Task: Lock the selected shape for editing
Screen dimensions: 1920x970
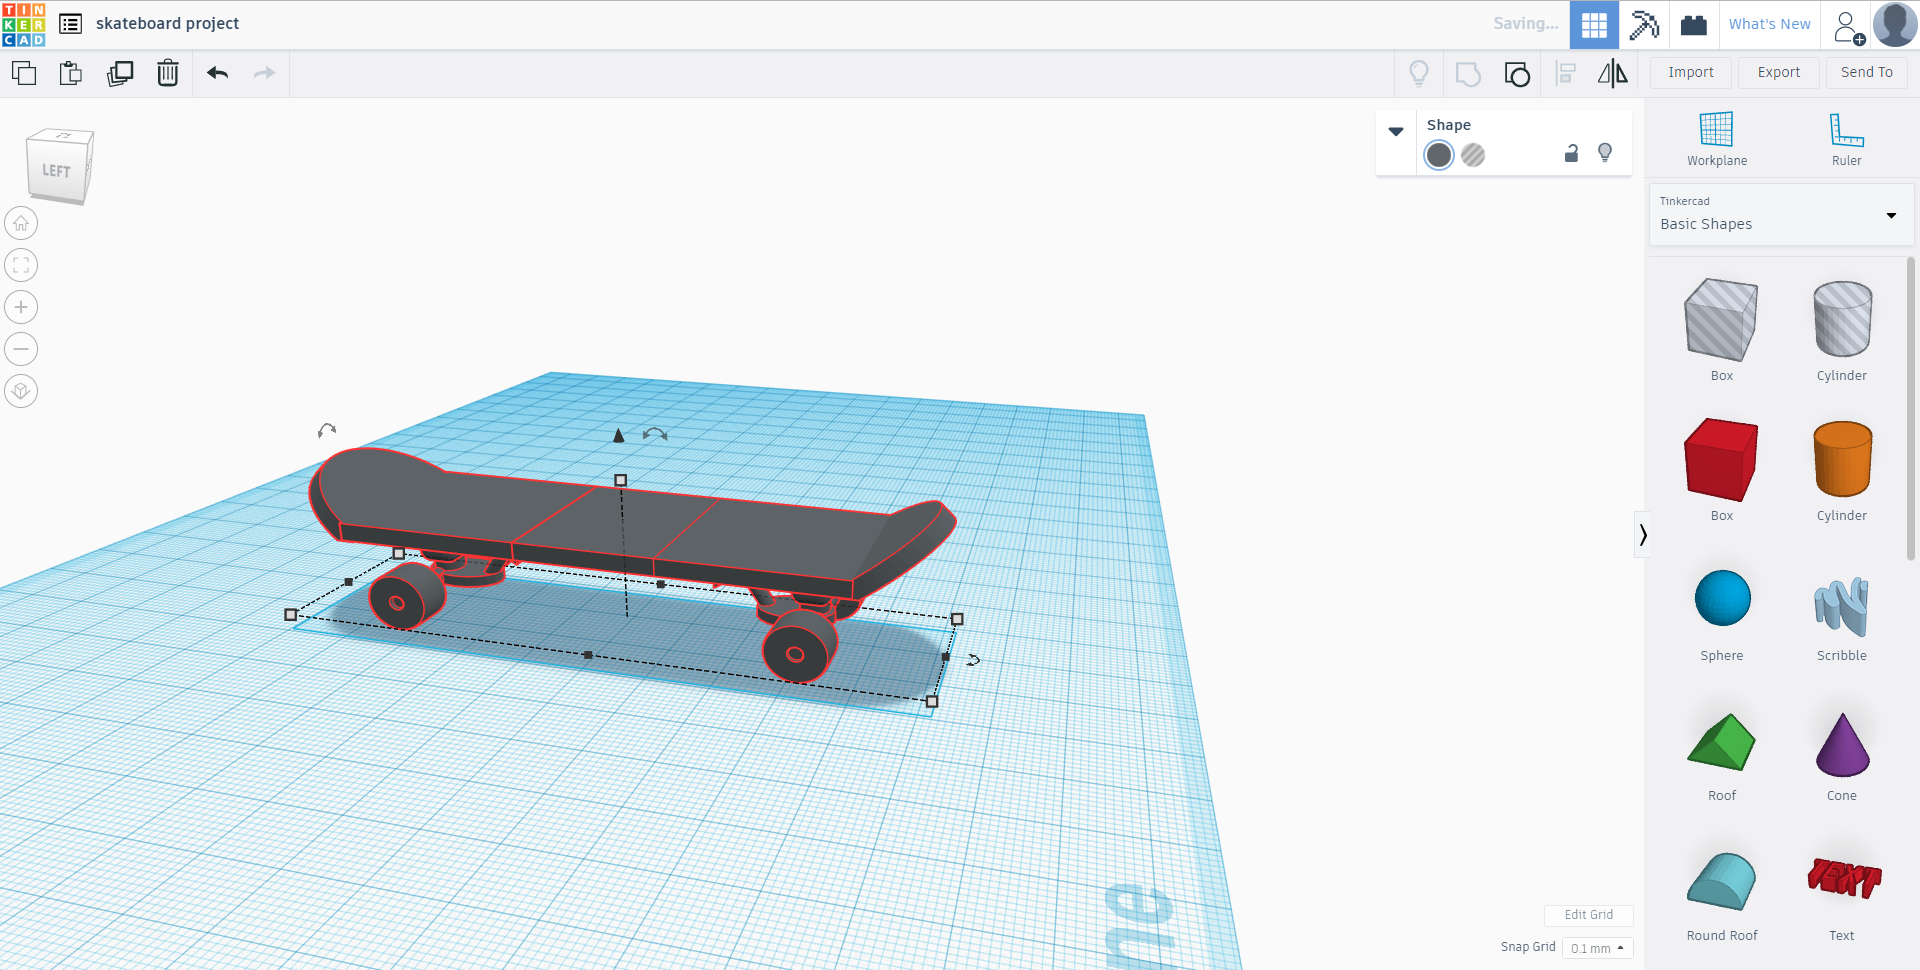Action: [1571, 153]
